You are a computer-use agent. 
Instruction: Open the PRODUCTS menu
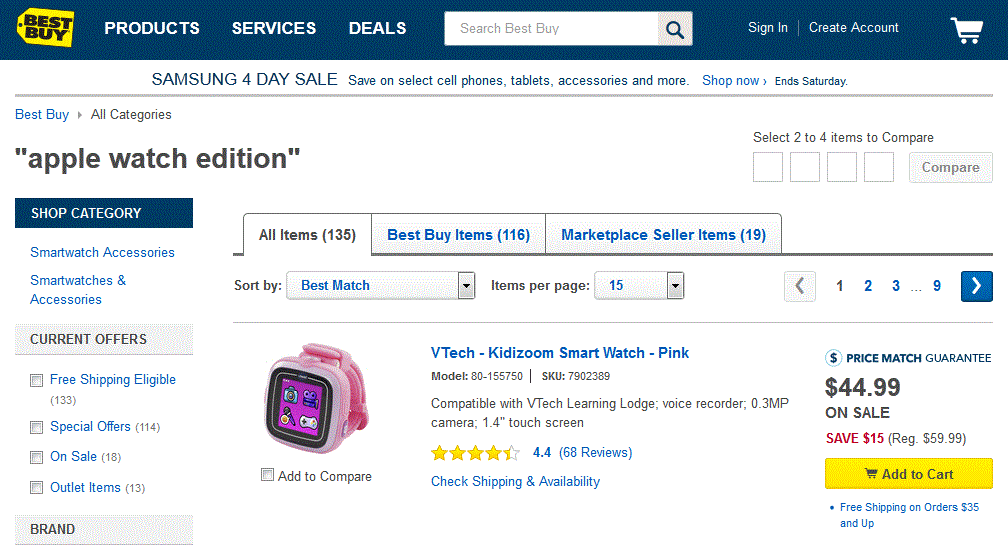(x=152, y=28)
